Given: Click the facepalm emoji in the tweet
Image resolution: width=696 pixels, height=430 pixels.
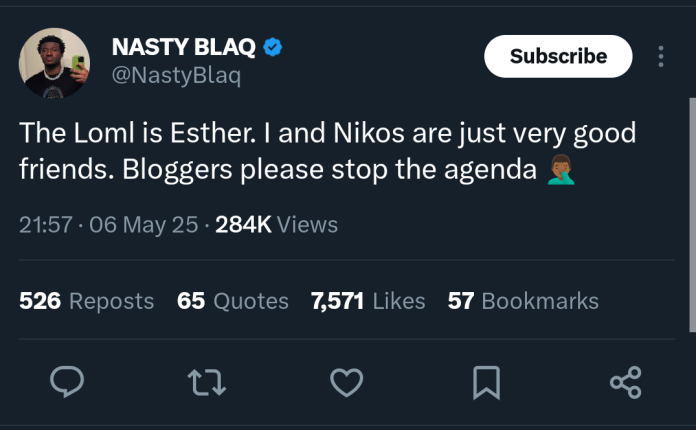Looking at the screenshot, I should [561, 170].
